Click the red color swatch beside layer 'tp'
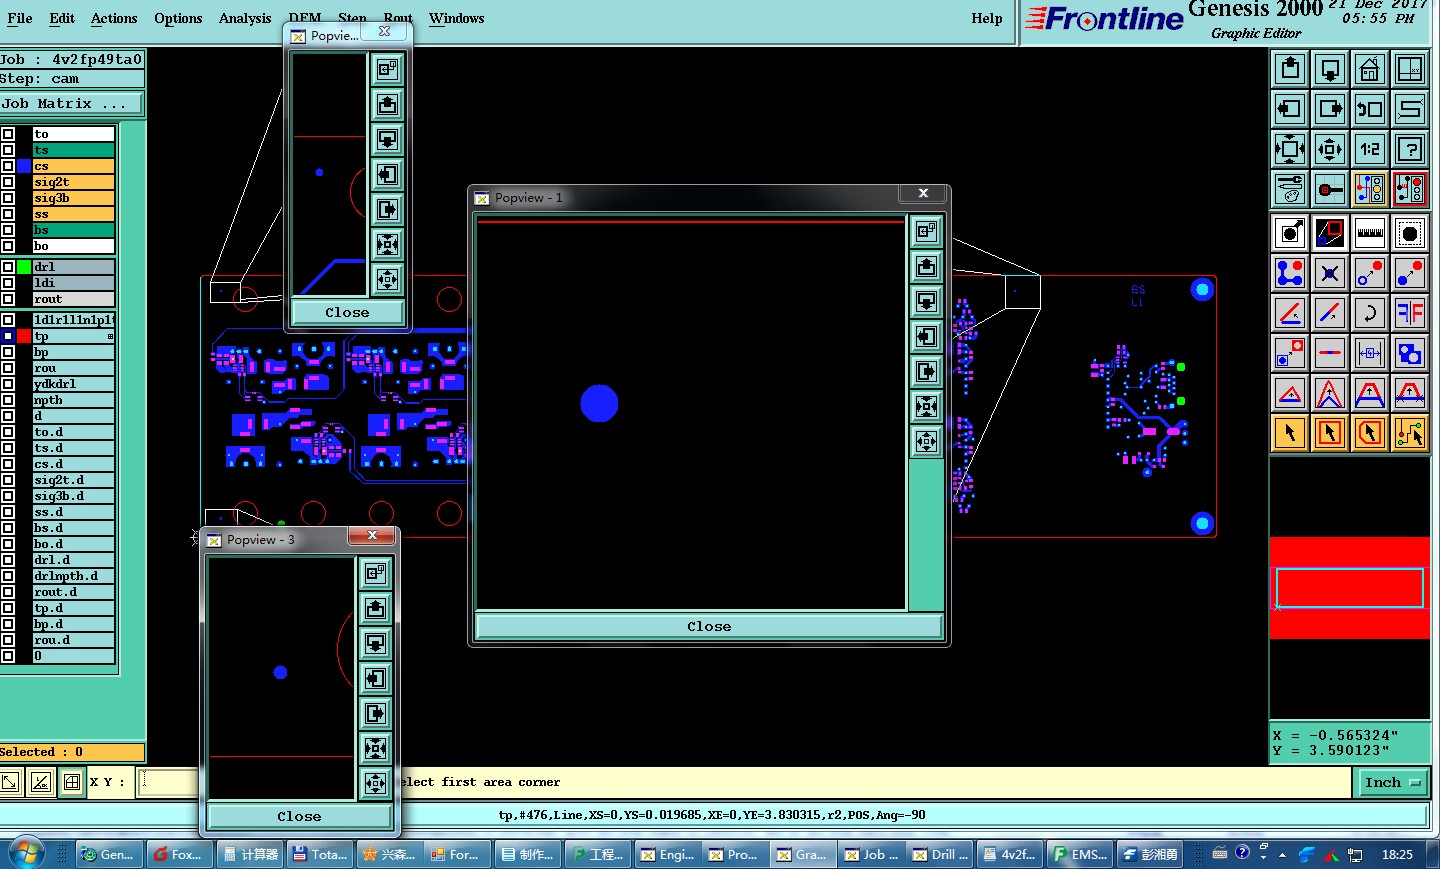Viewport: 1440px width, 869px height. 24,336
